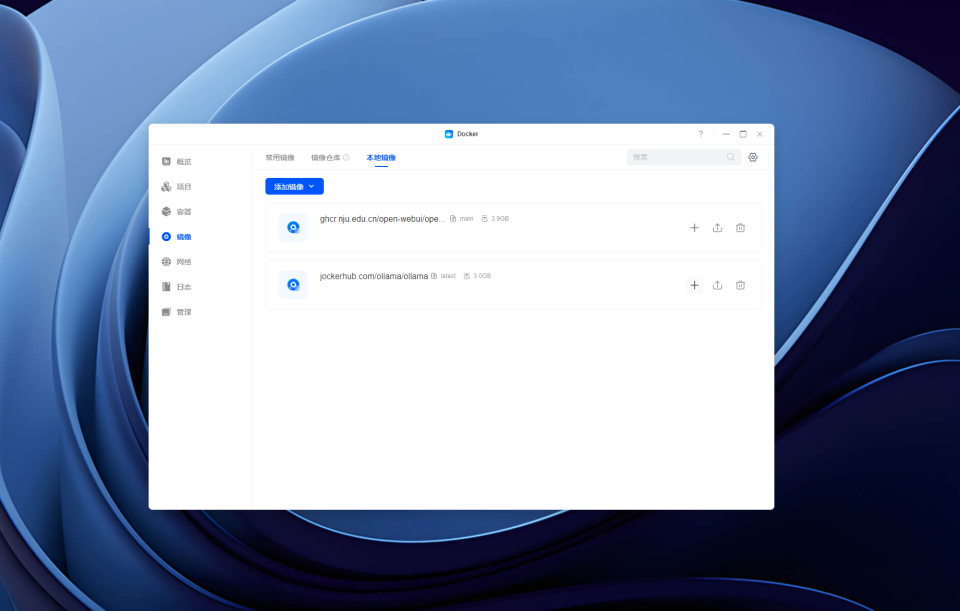Export the open-webui image
The height and width of the screenshot is (611, 960).
(718, 228)
